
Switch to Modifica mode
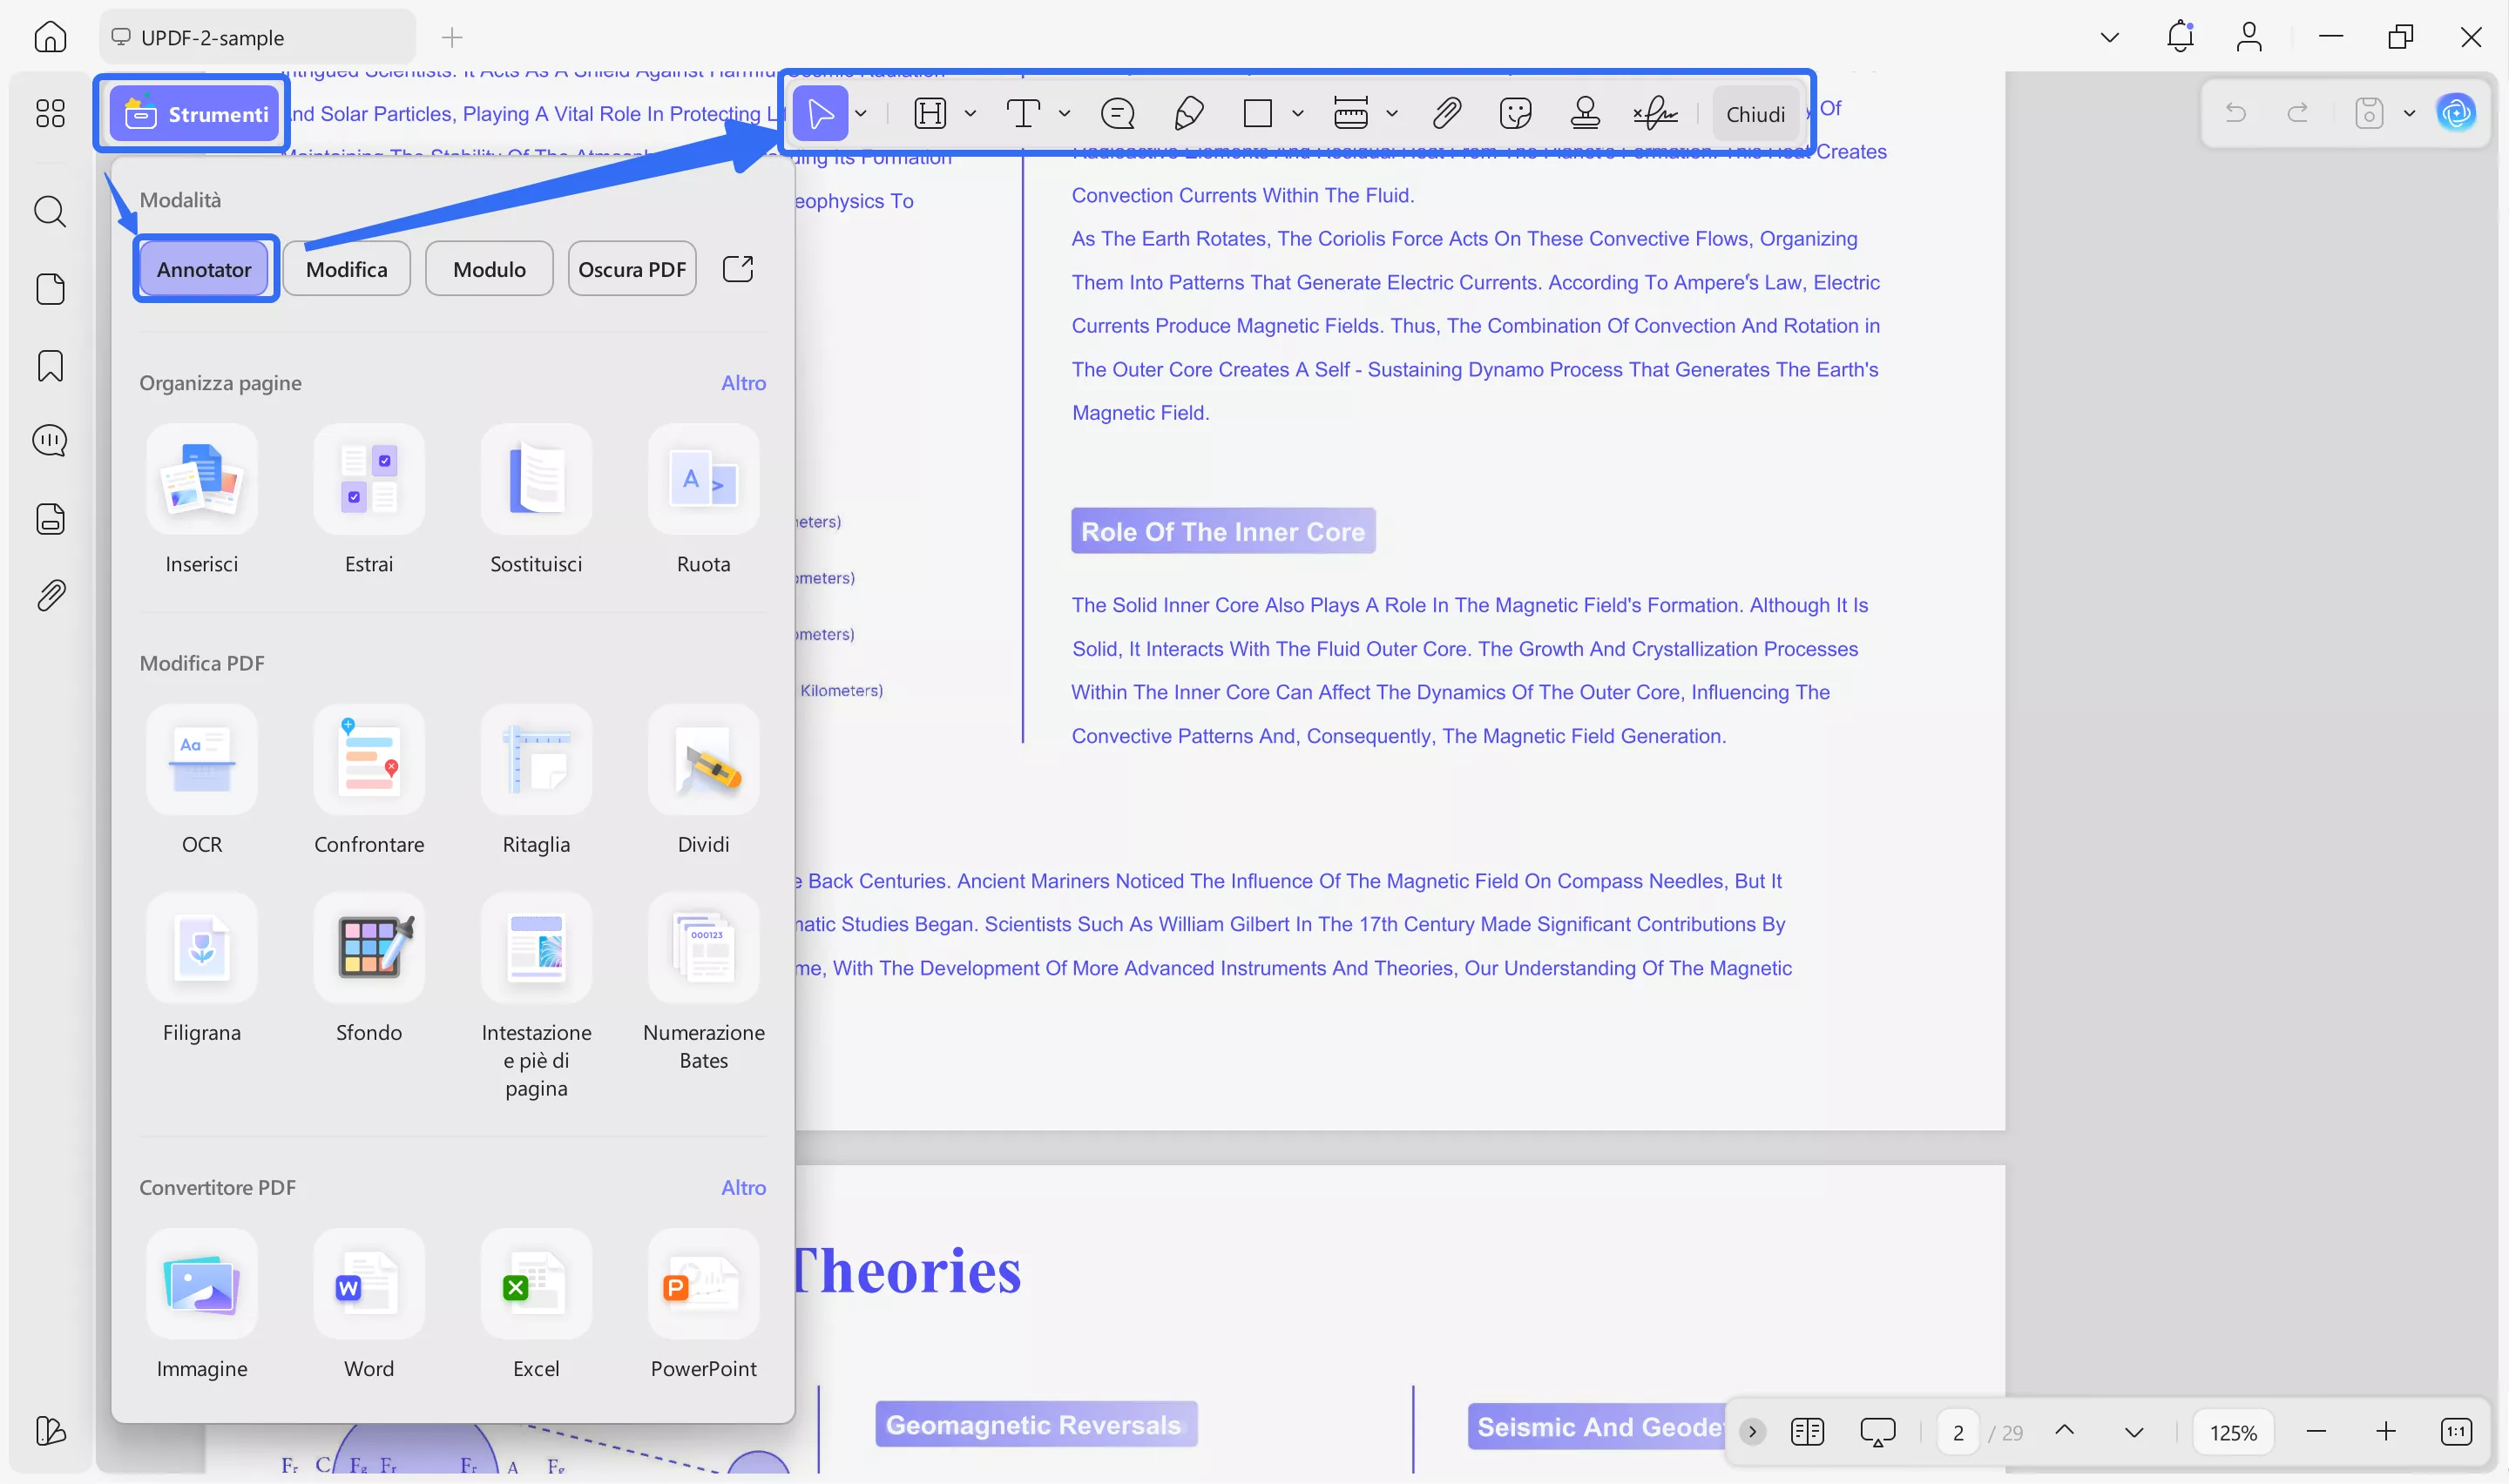[347, 268]
